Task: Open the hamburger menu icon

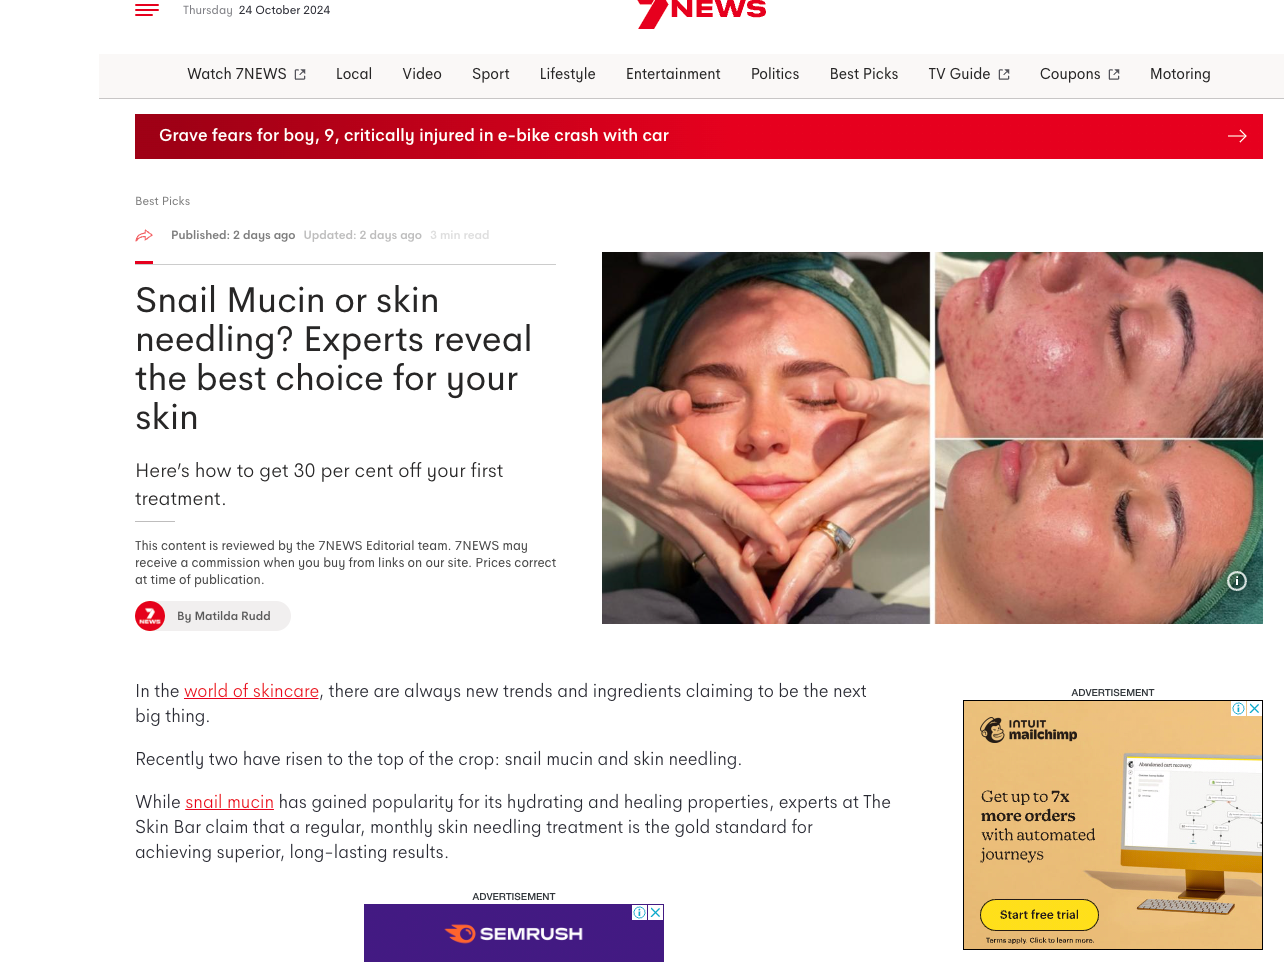Action: (x=147, y=10)
